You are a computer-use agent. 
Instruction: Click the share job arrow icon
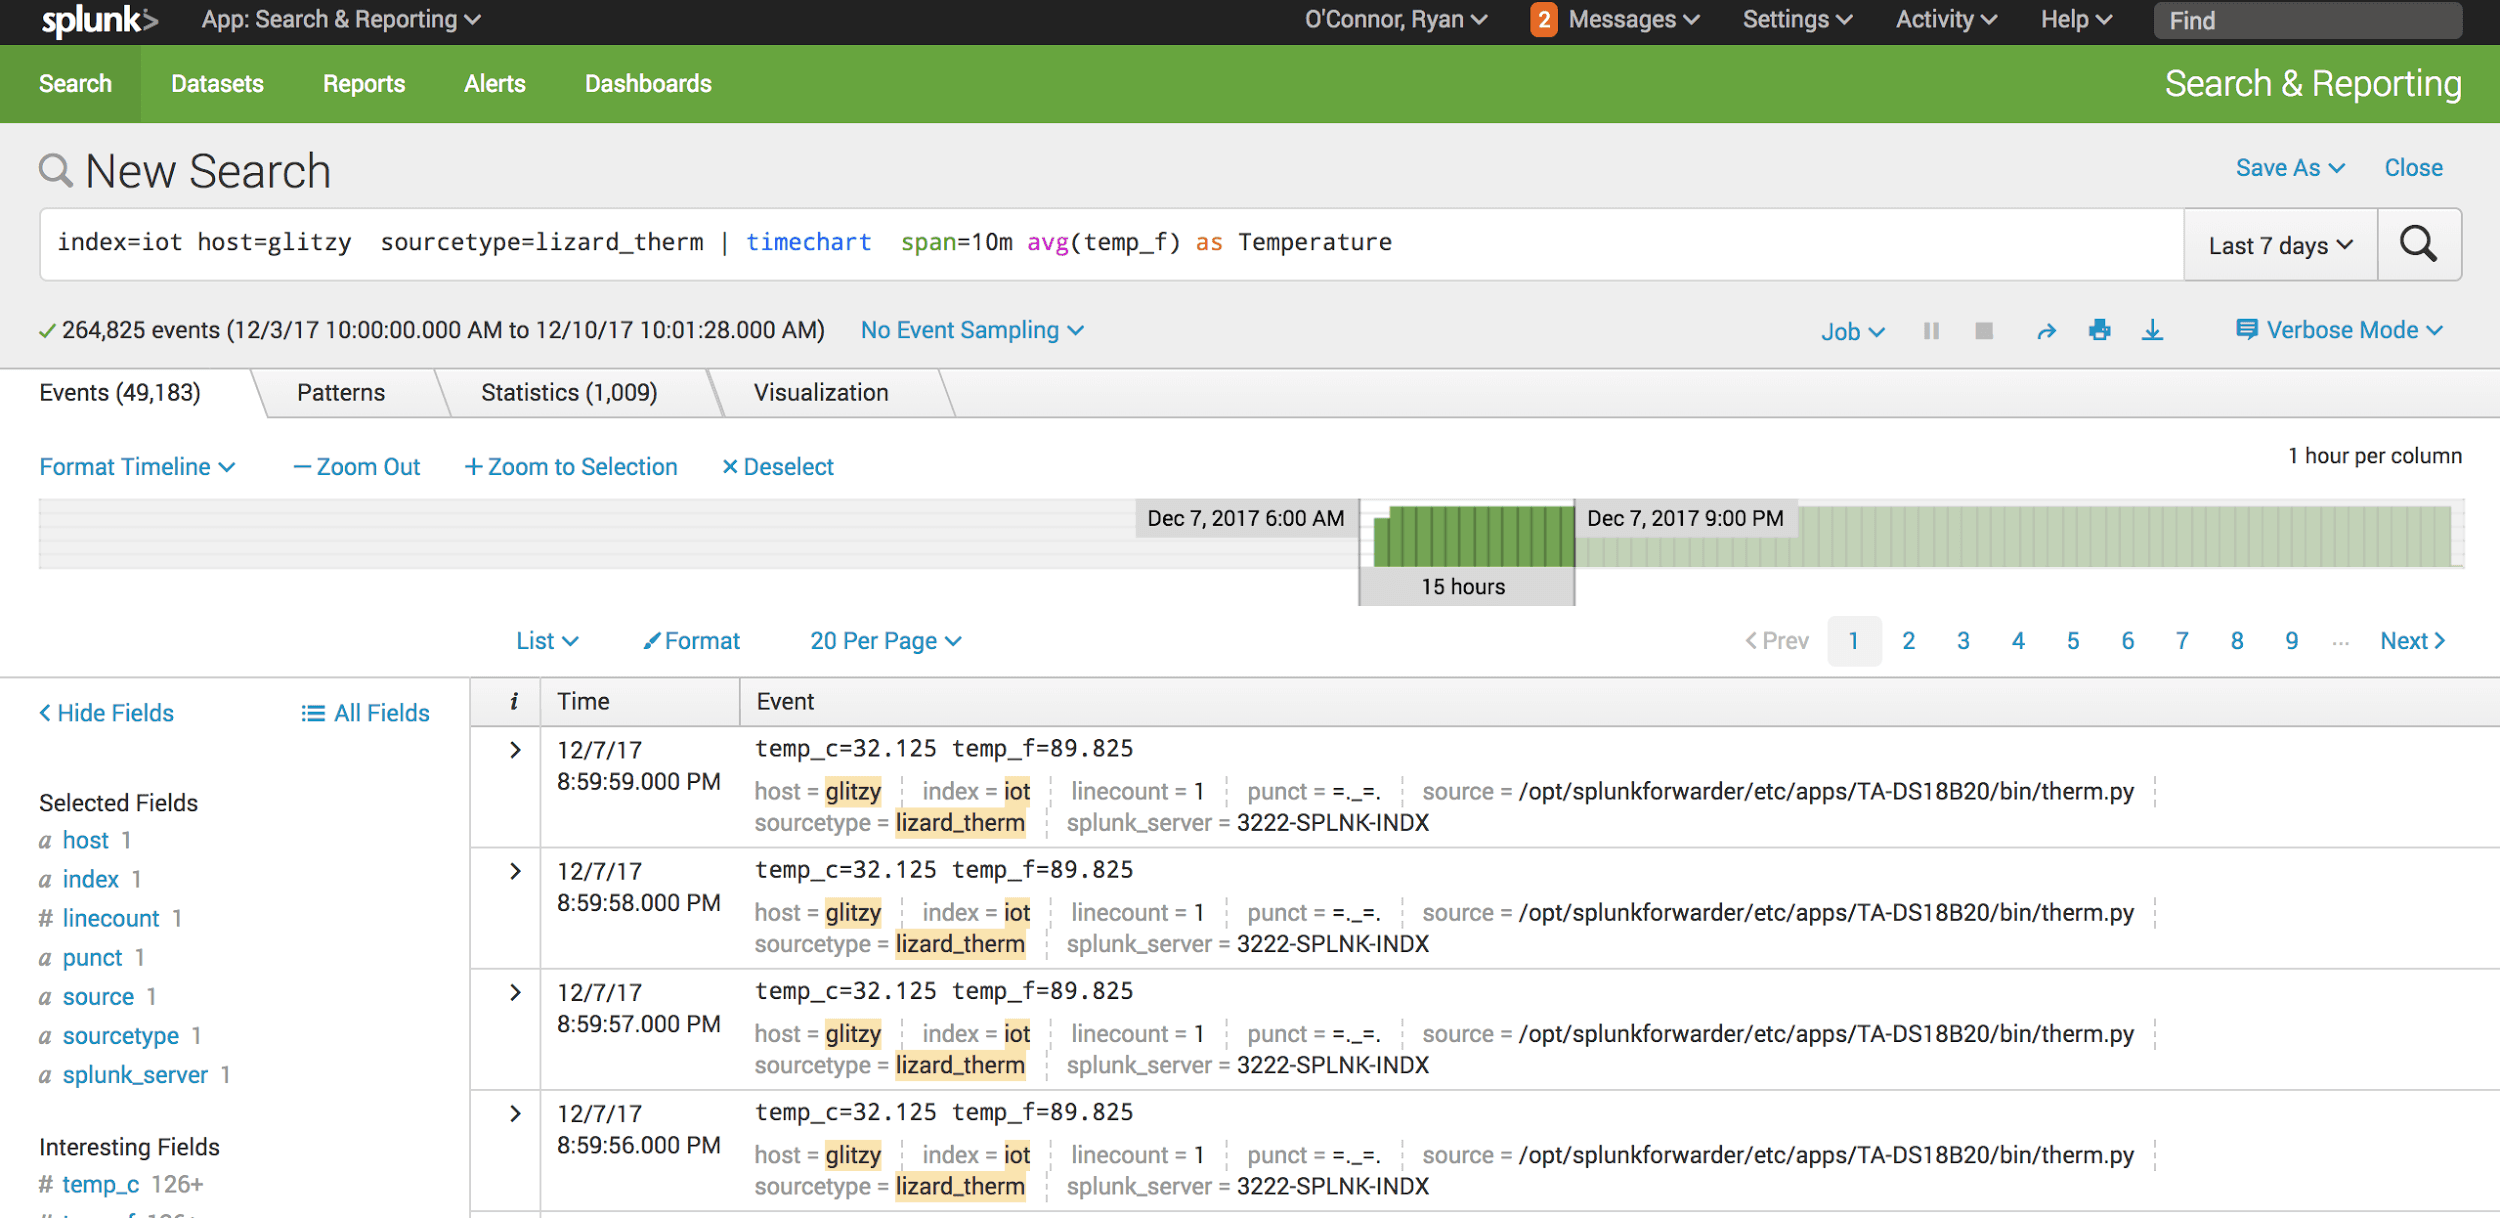click(x=2046, y=331)
